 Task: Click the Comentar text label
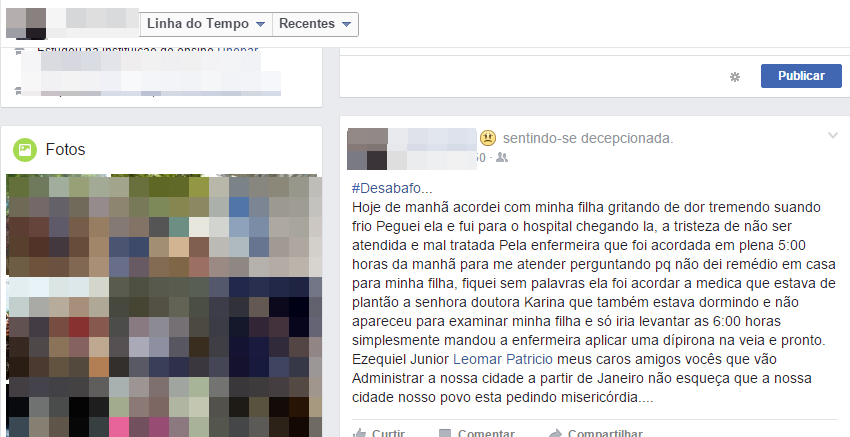click(486, 433)
